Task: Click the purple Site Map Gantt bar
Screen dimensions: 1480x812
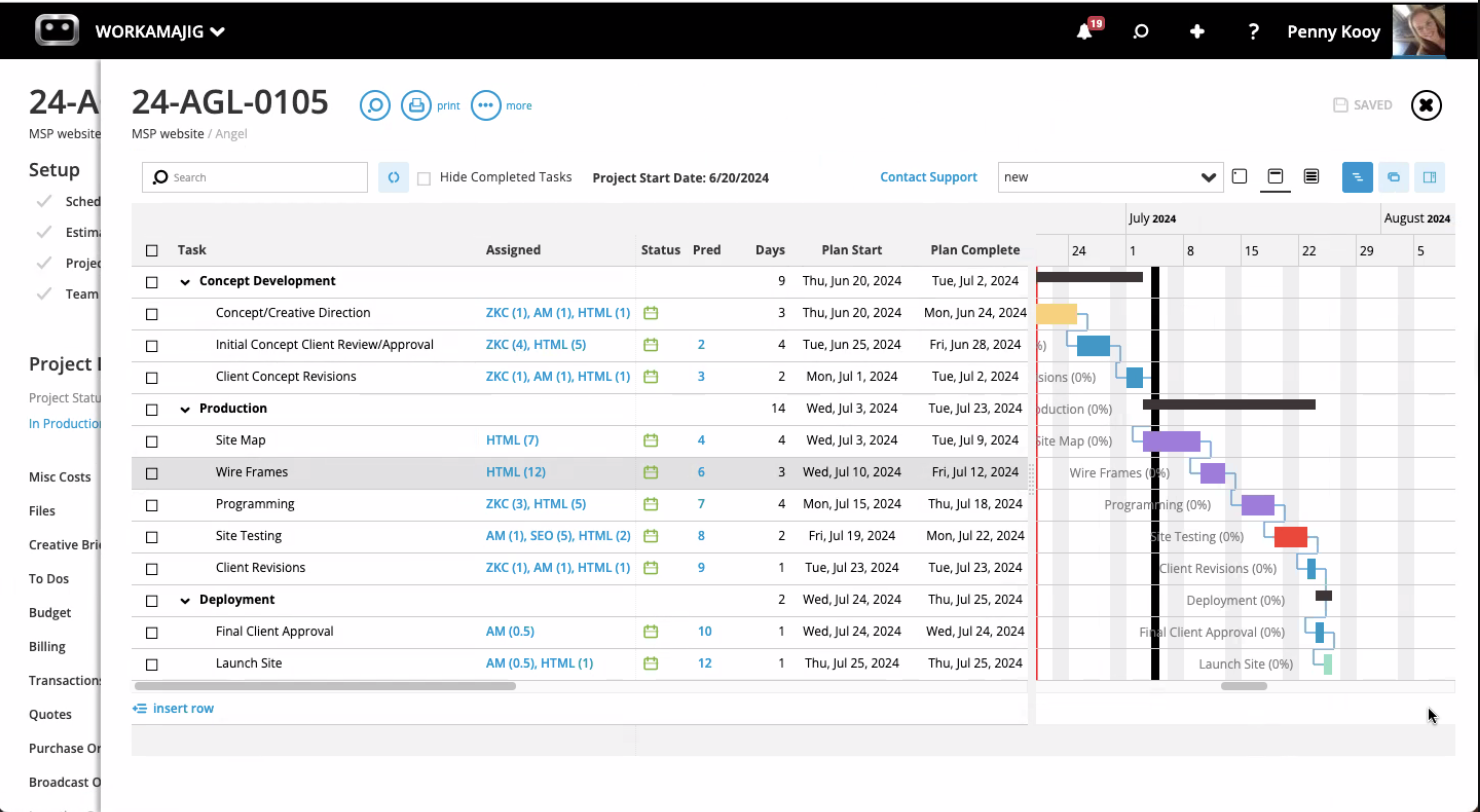Action: 1171,441
